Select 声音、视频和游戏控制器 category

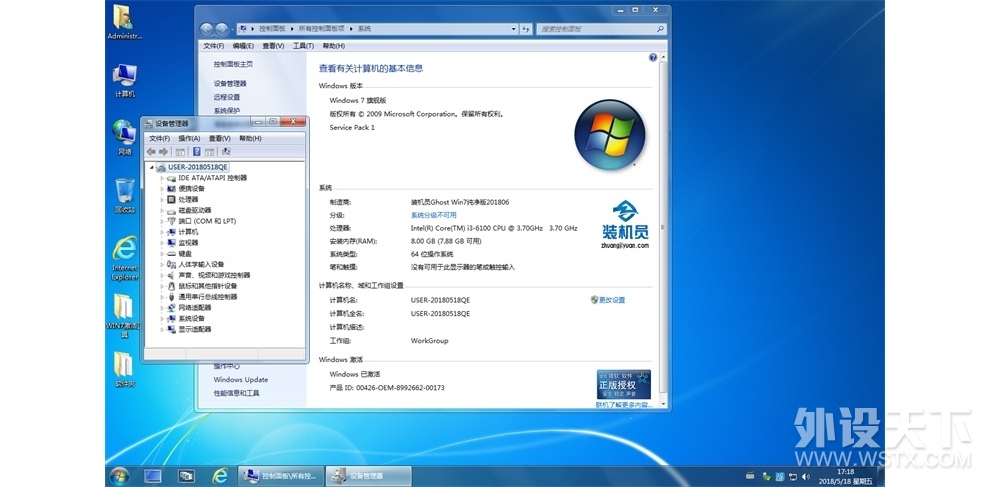214,275
